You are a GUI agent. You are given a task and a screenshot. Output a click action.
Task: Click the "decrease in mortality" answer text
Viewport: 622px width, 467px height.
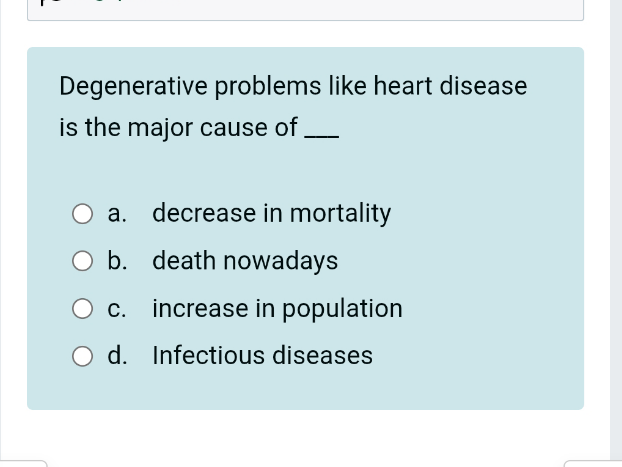pyautogui.click(x=271, y=213)
